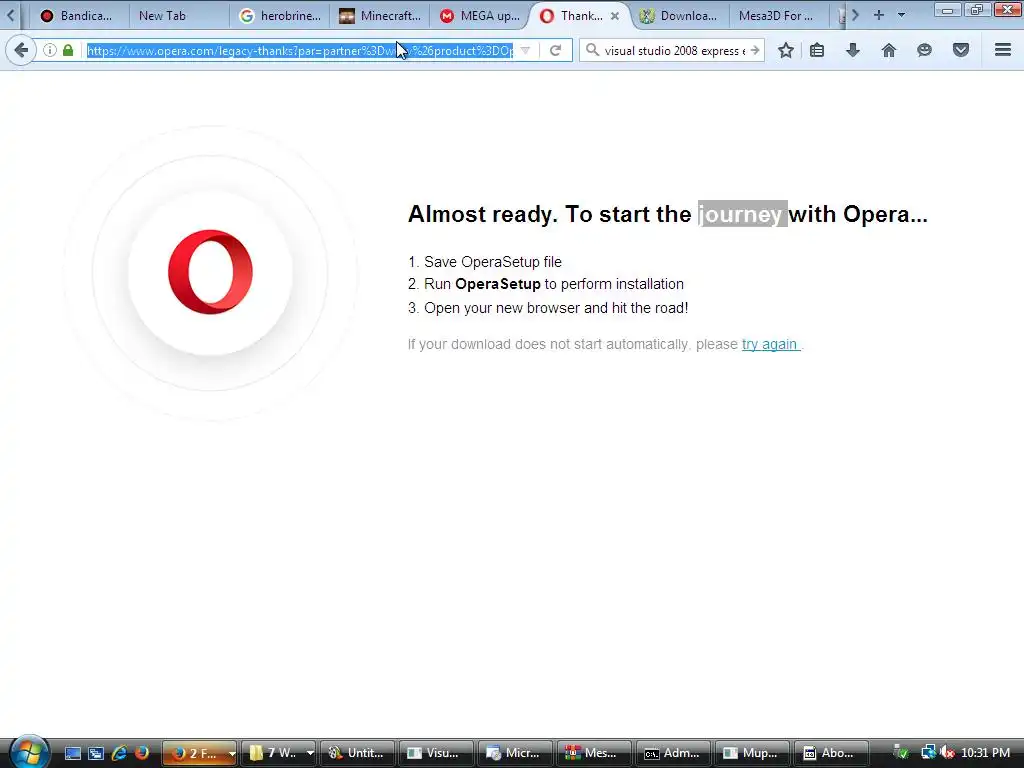Close the Thank... Opera tab
Screen dimensions: 1024x768
(615, 16)
